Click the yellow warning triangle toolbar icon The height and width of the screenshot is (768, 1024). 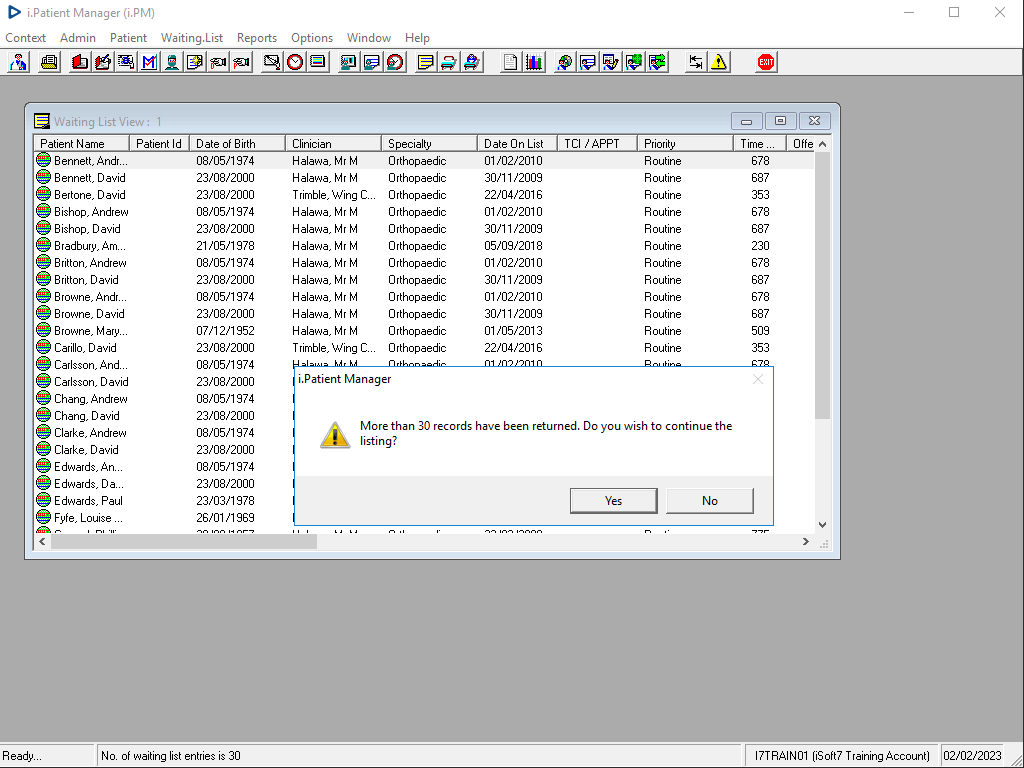tap(719, 62)
